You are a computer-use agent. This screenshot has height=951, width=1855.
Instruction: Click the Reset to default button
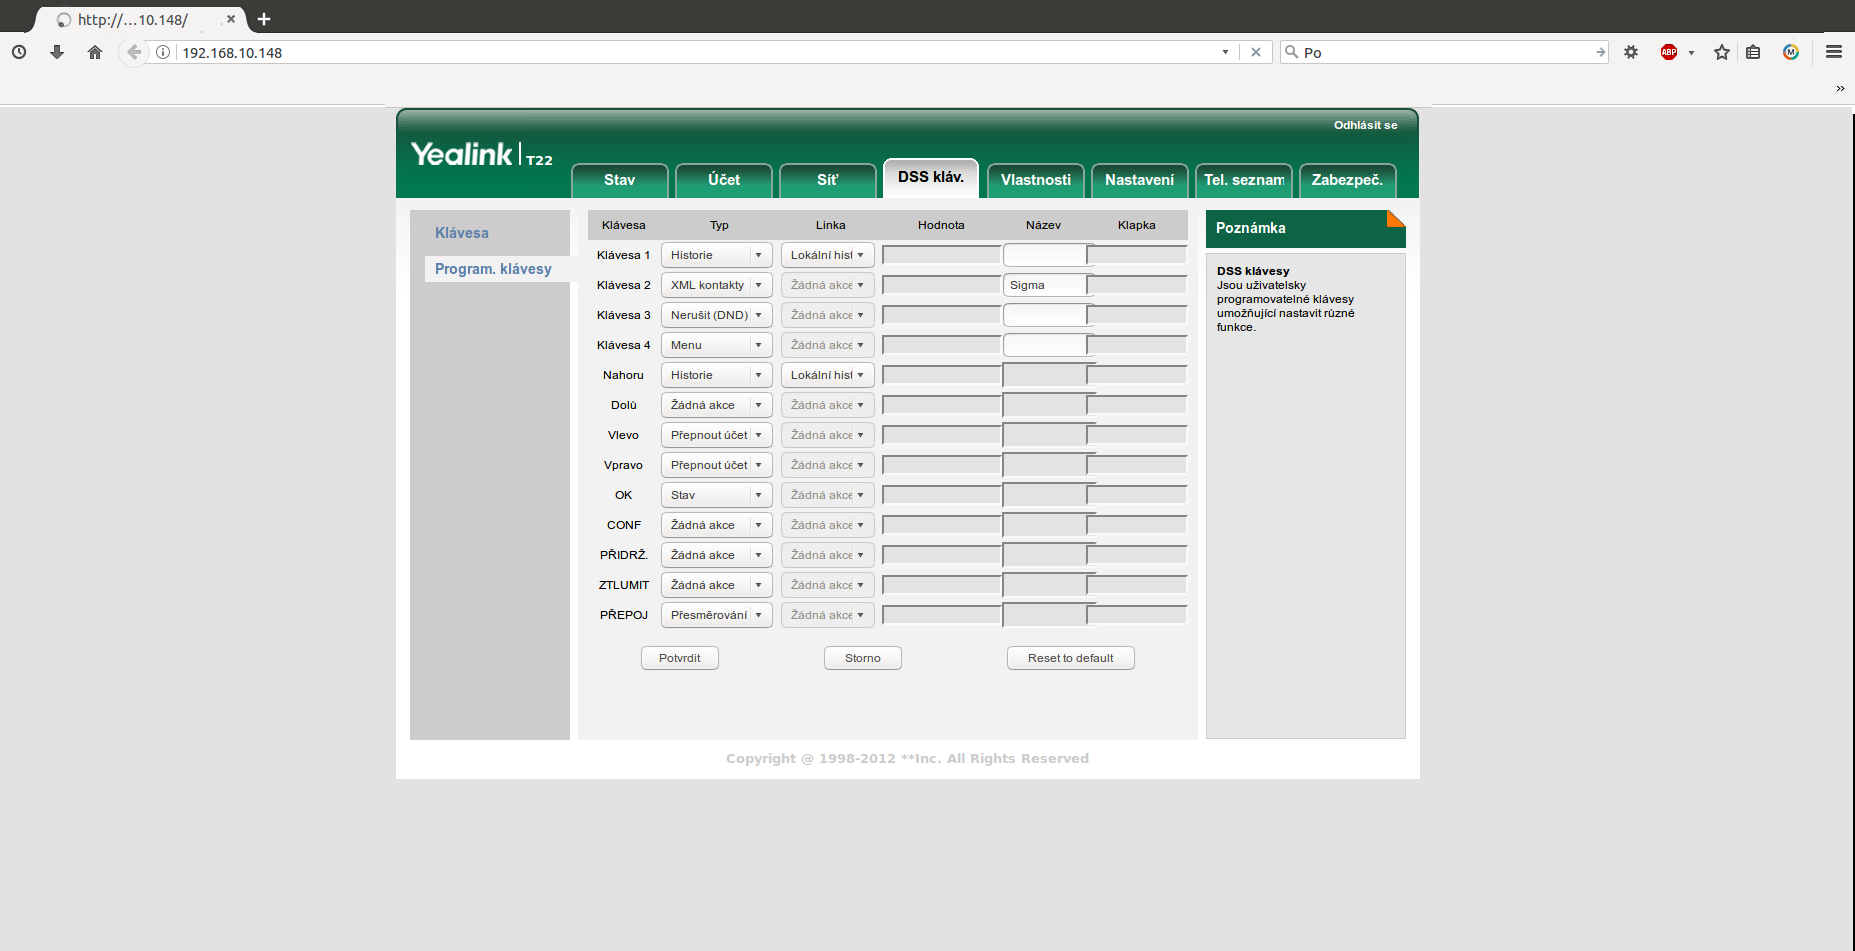pyautogui.click(x=1070, y=658)
